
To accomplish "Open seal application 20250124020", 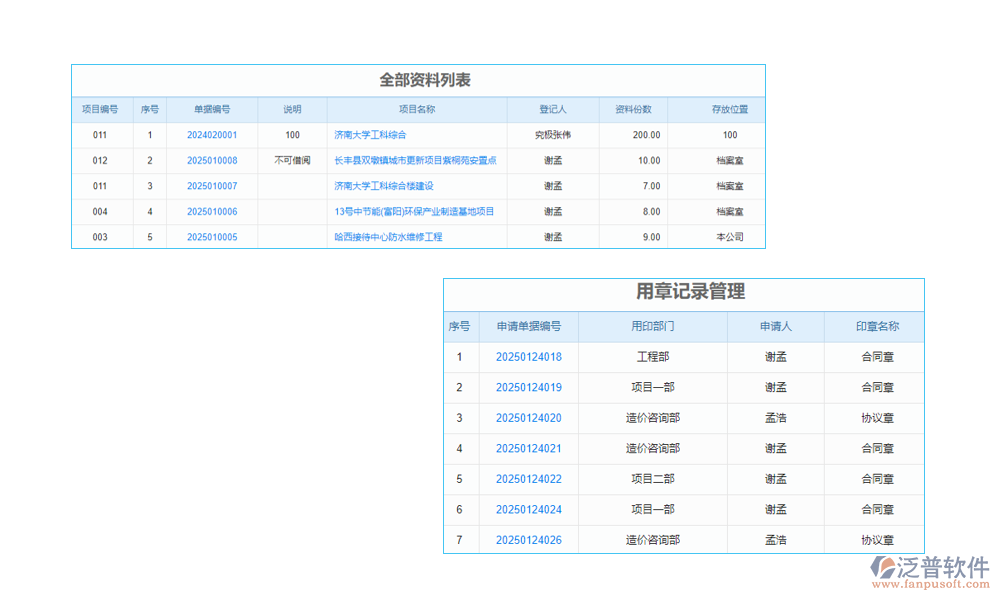I will point(529,418).
